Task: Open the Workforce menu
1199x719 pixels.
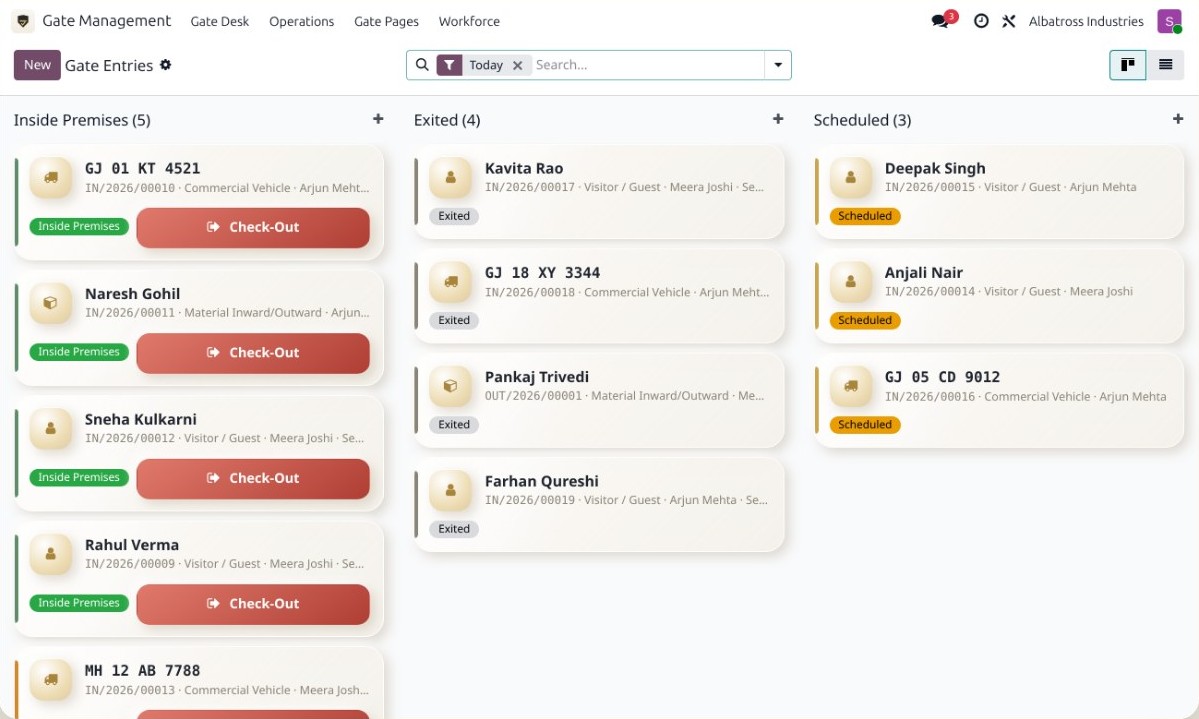Action: (469, 21)
